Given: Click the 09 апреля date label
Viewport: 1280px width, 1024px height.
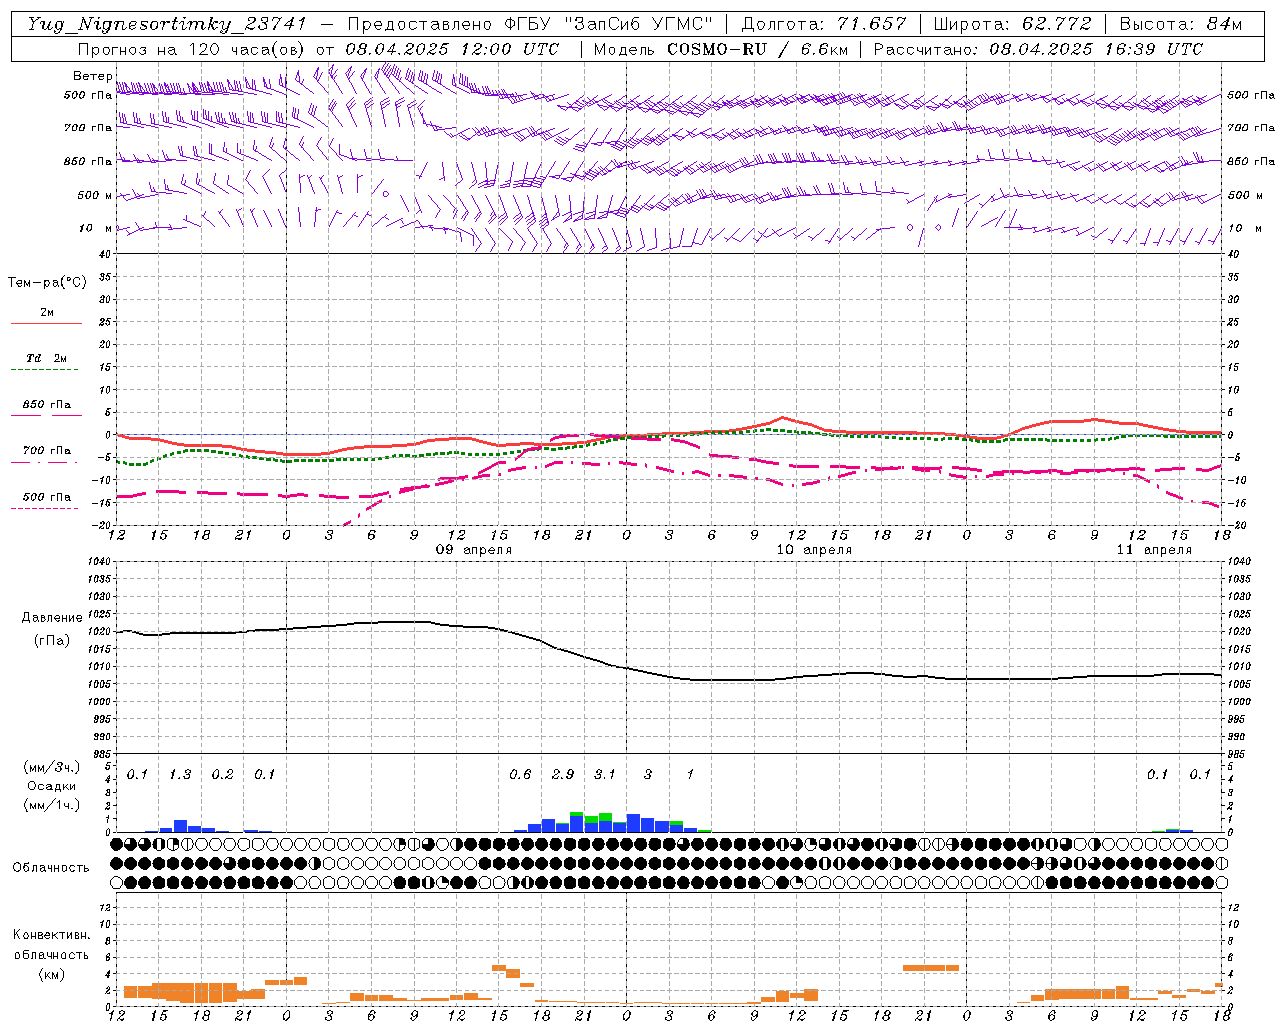Looking at the screenshot, I should [474, 550].
